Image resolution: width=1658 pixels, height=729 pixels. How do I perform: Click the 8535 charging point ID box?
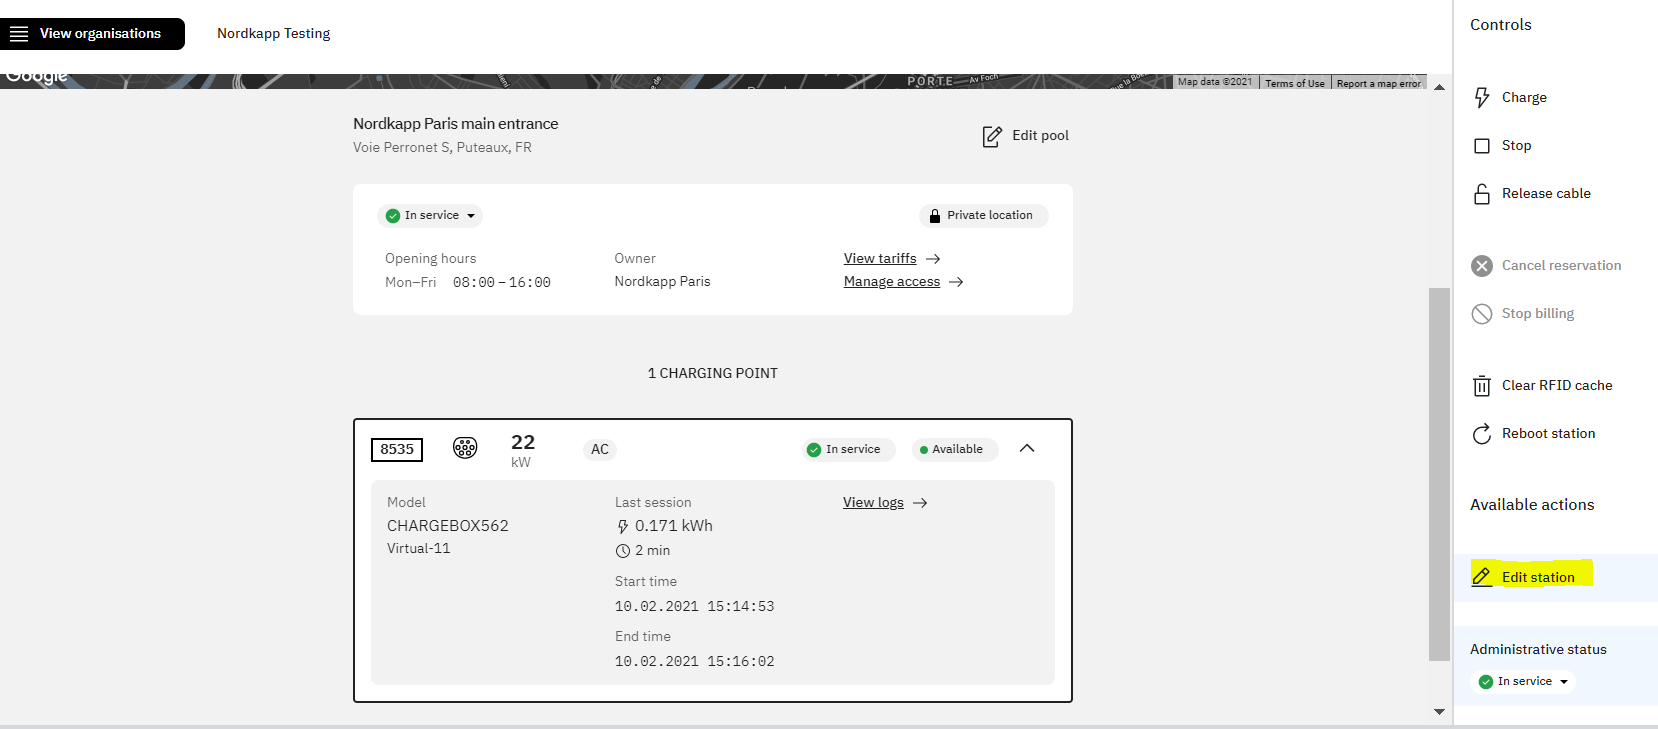[x=397, y=449]
